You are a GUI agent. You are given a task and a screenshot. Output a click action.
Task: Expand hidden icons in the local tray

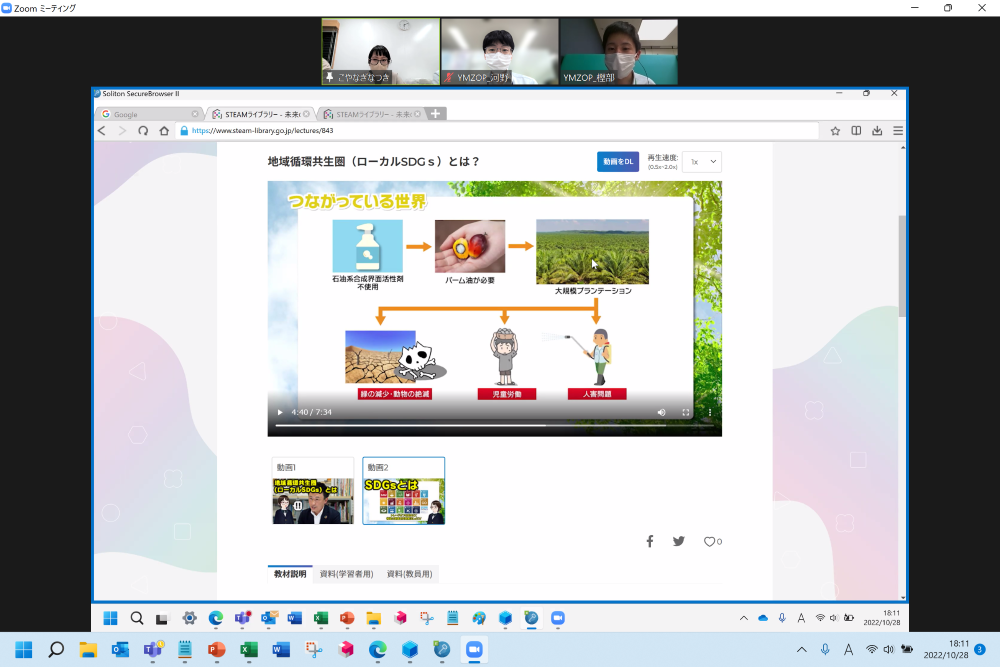pyautogui.click(x=802, y=650)
